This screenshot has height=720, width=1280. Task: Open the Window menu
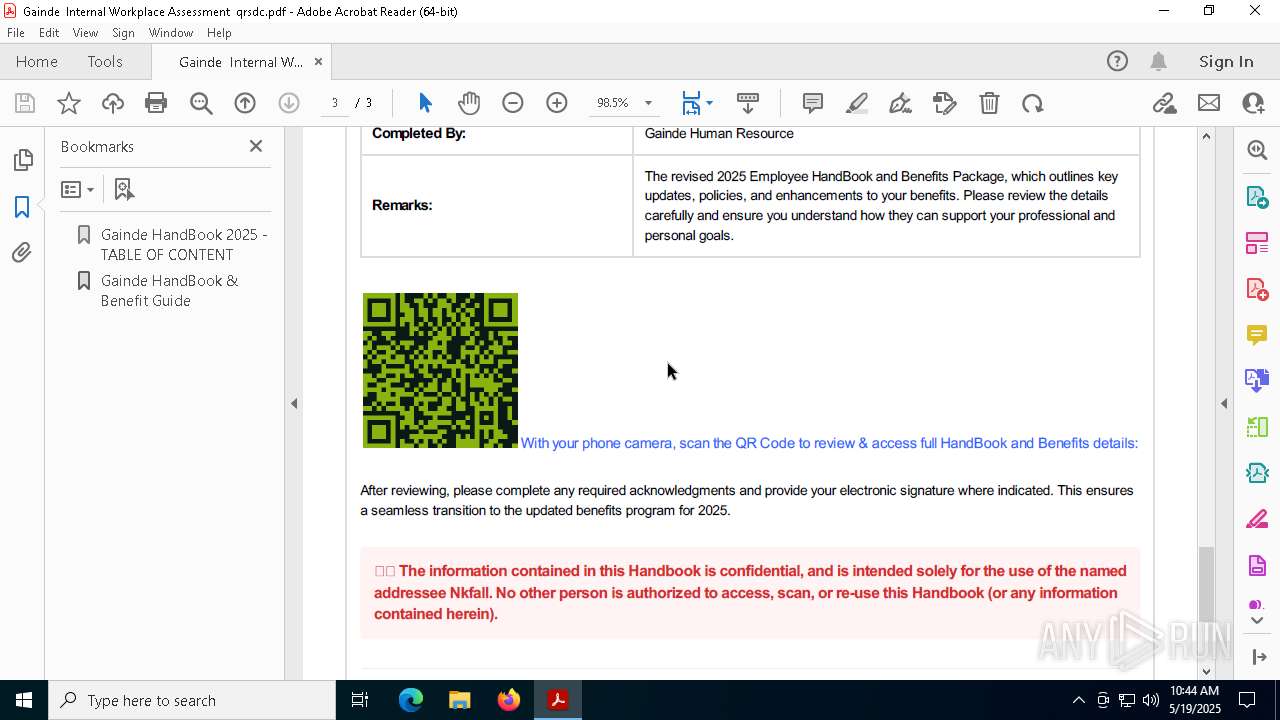point(171,33)
